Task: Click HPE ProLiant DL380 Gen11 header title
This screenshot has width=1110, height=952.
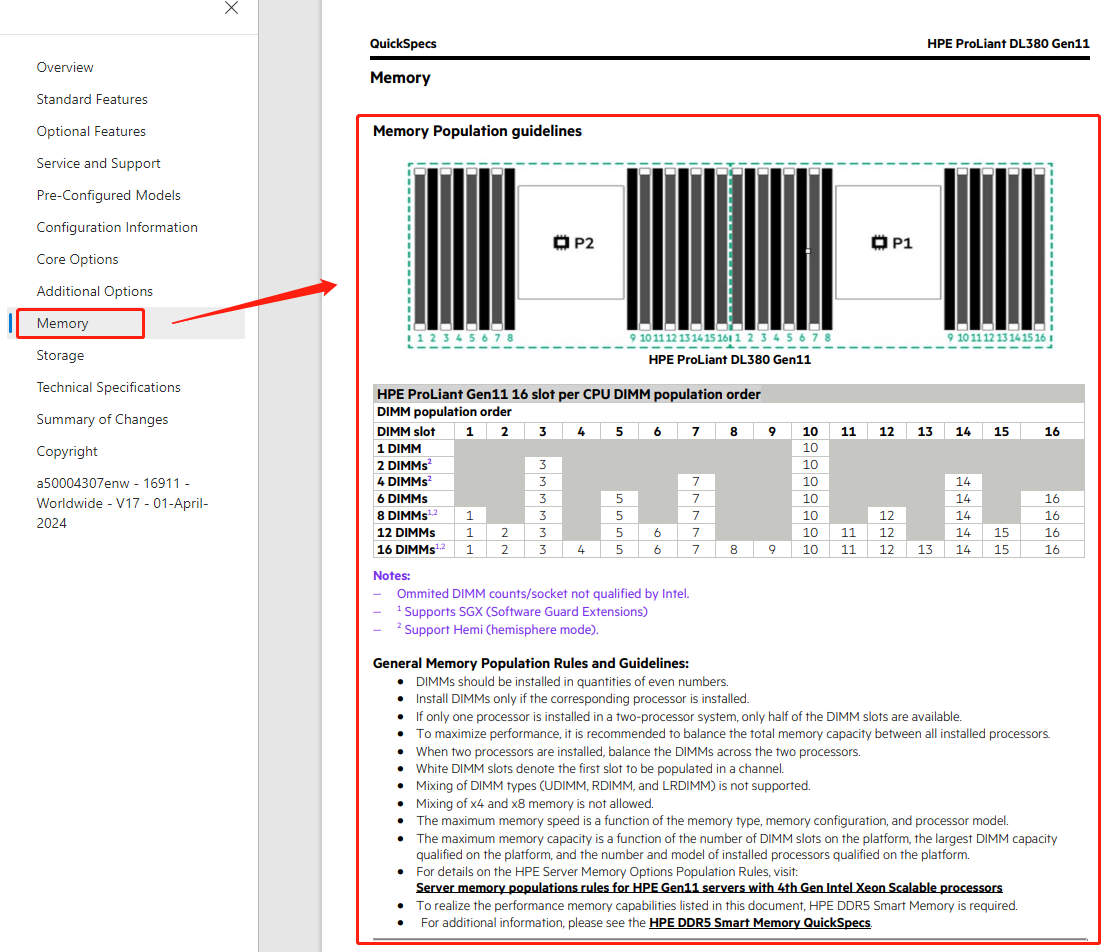Action: (x=1008, y=43)
